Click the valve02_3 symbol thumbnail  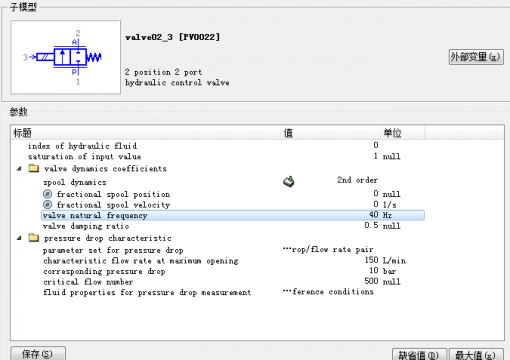65,57
